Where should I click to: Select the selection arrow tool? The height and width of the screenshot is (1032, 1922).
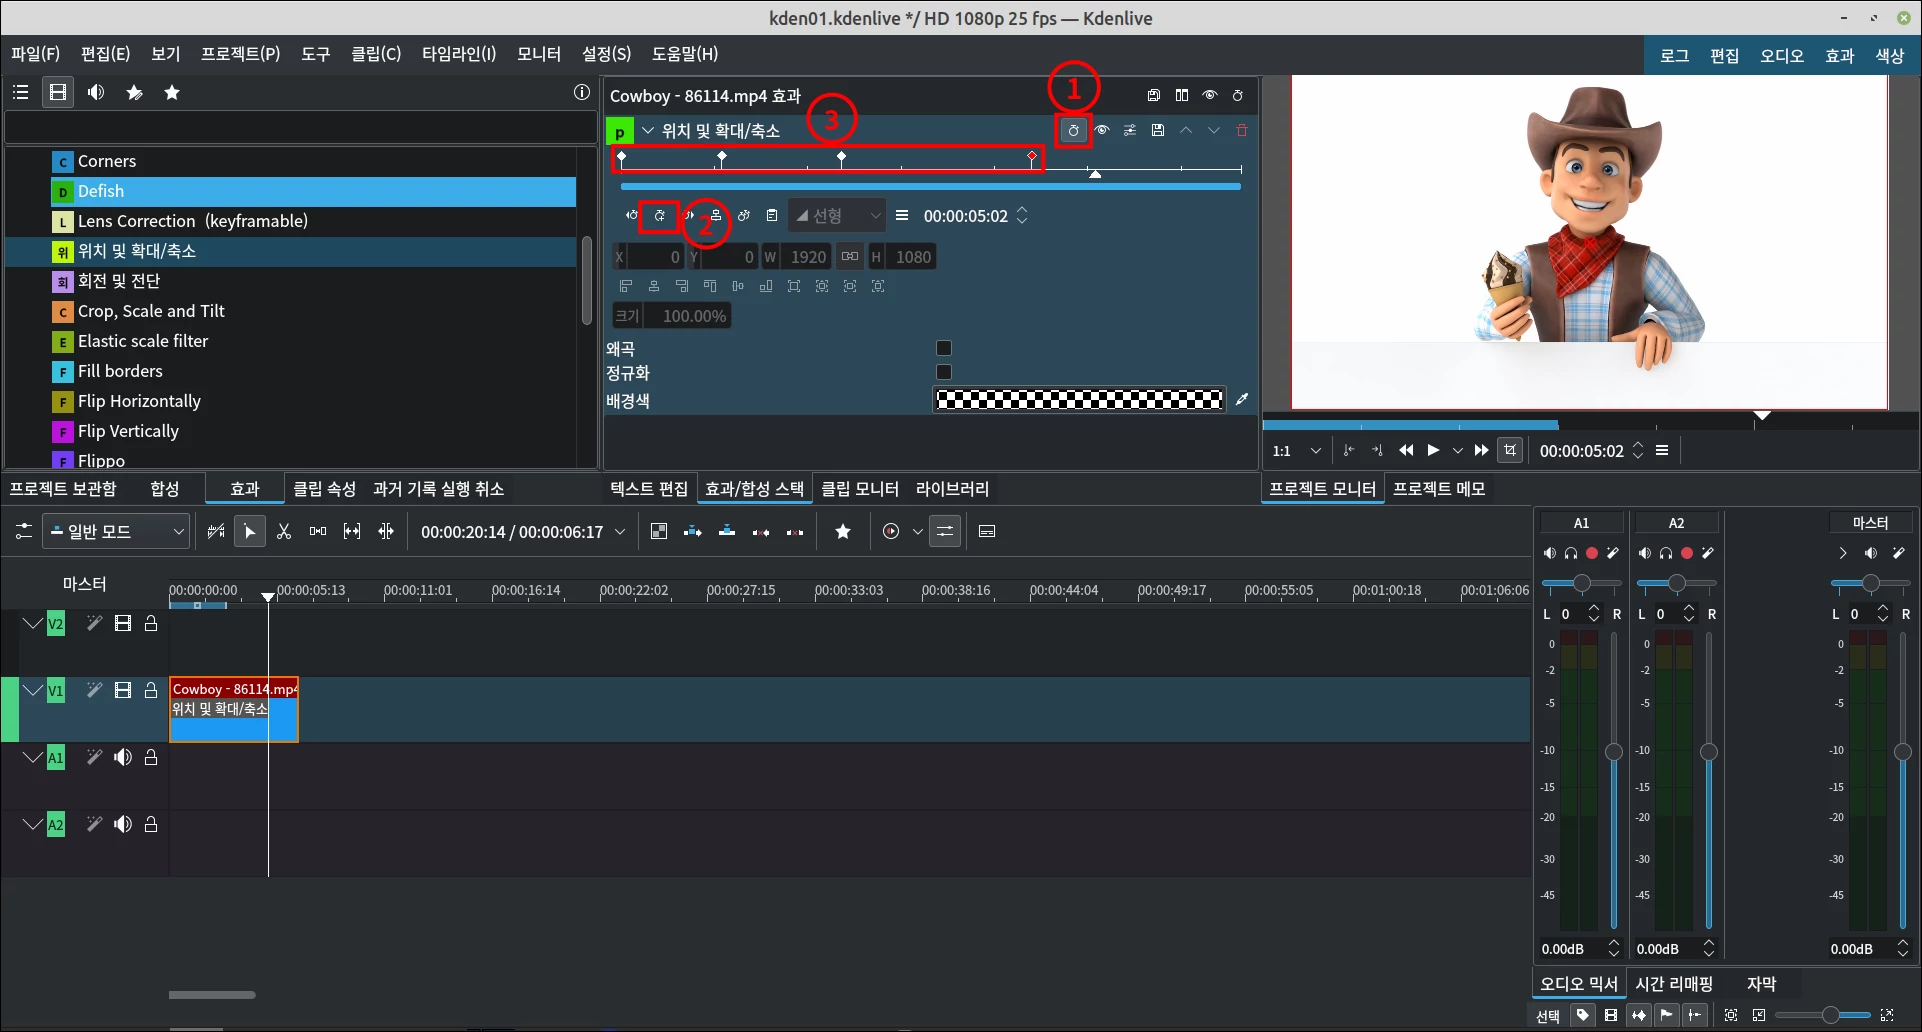click(250, 532)
